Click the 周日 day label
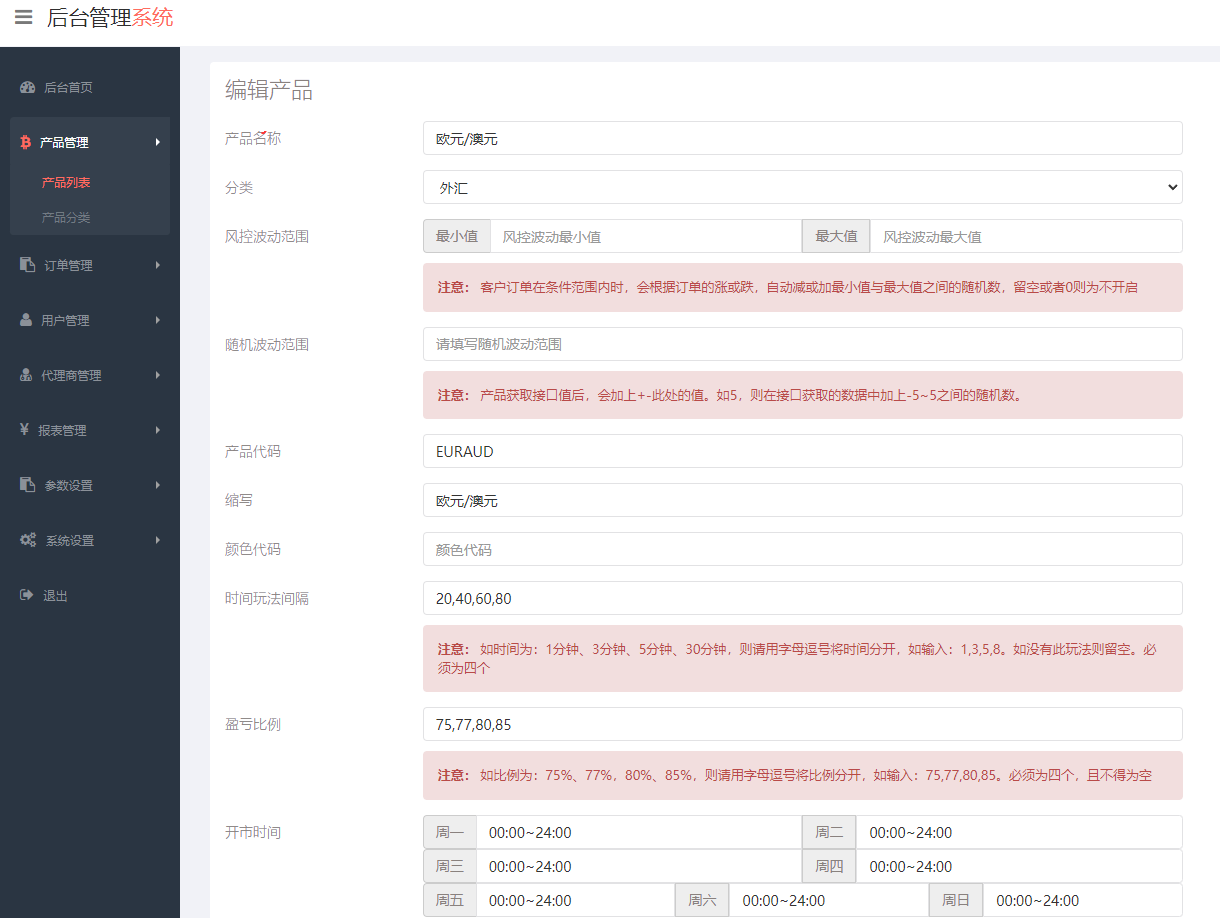This screenshot has width=1220, height=918. coord(956,900)
